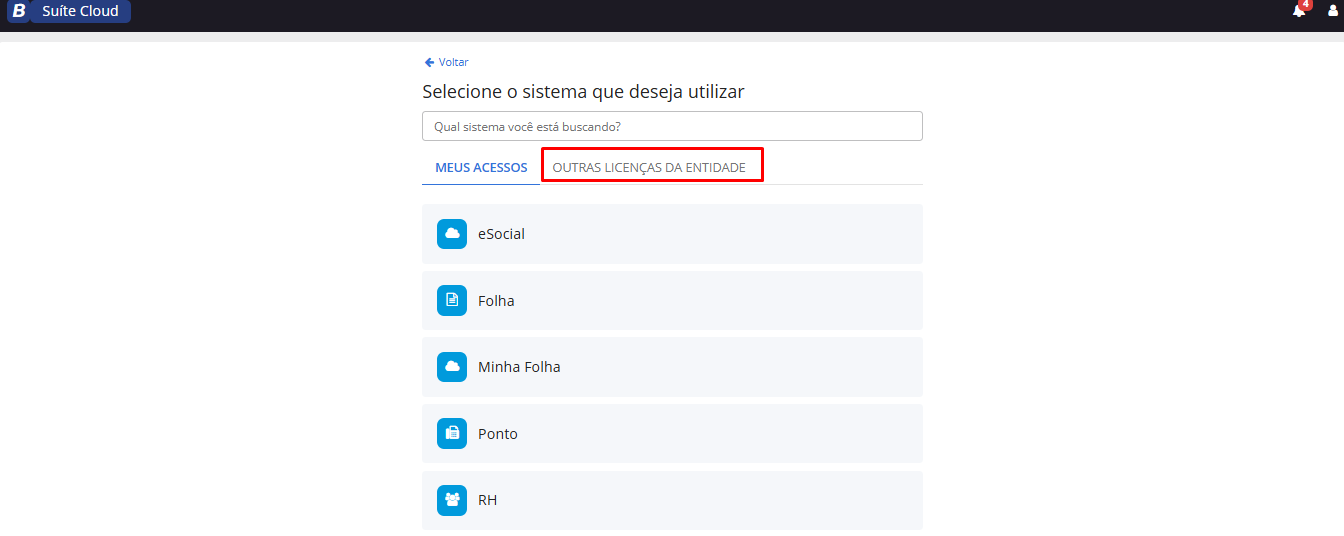Viewport: 1344px width, 536px height.
Task: Go back using the Voltar link
Action: (x=446, y=62)
